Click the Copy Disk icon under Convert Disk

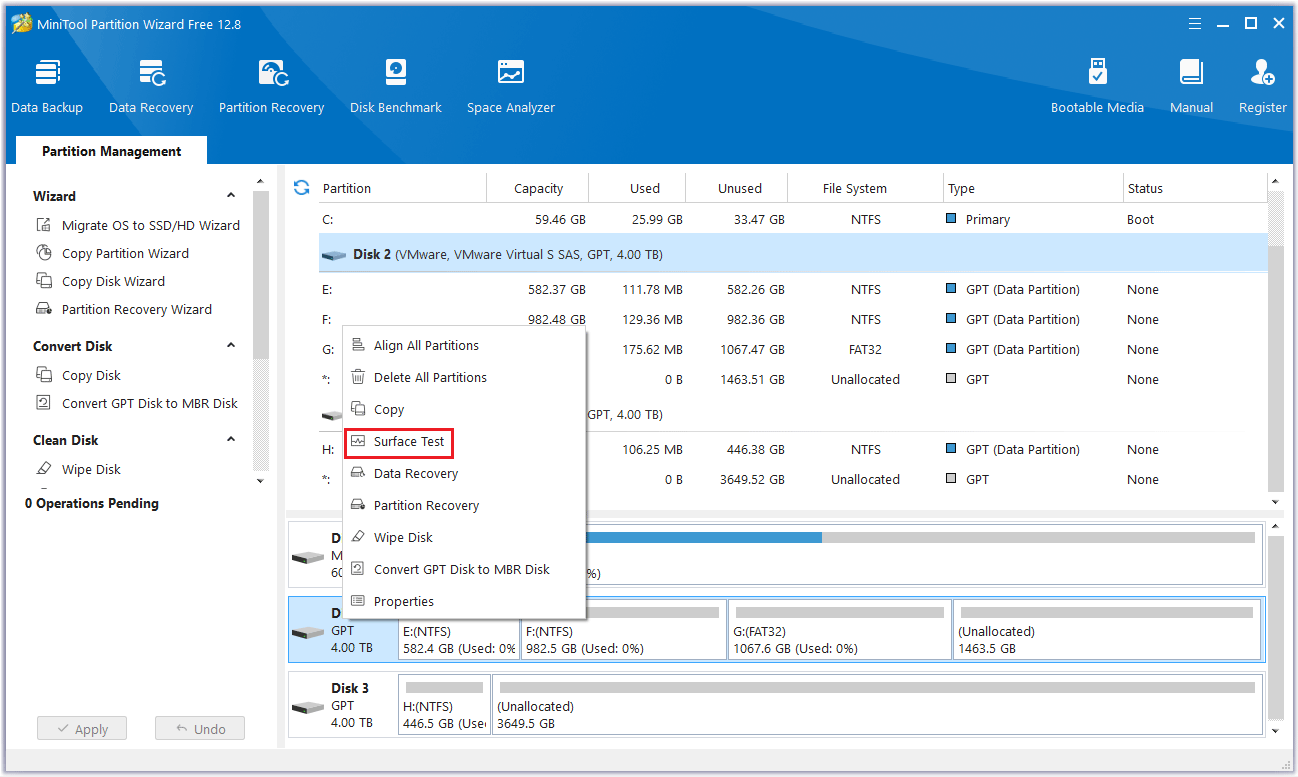coord(44,375)
